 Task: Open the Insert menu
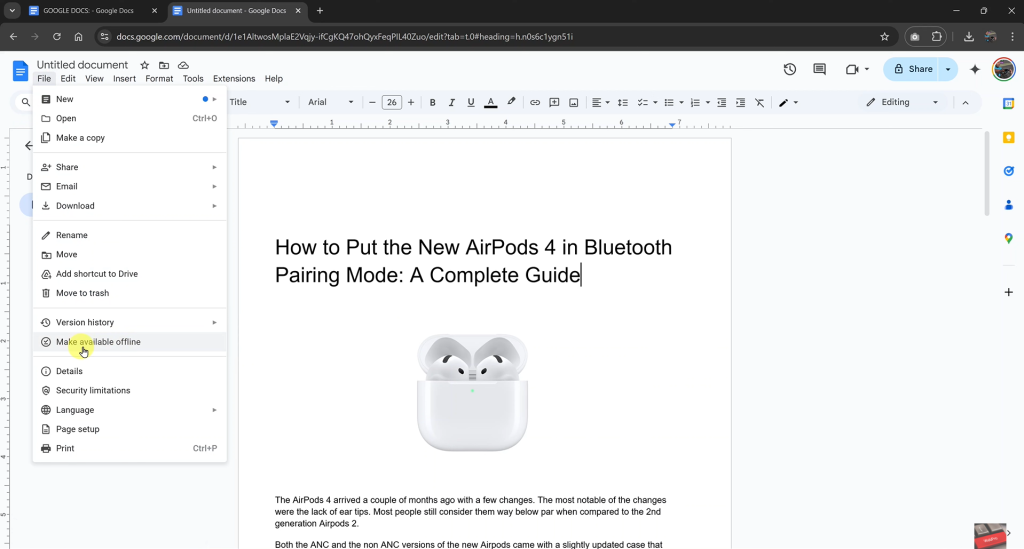point(124,78)
